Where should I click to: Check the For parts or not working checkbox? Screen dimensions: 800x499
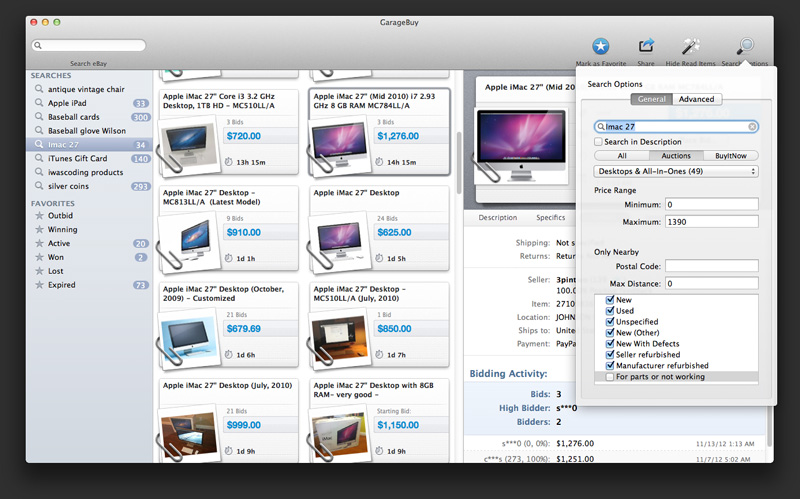610,377
